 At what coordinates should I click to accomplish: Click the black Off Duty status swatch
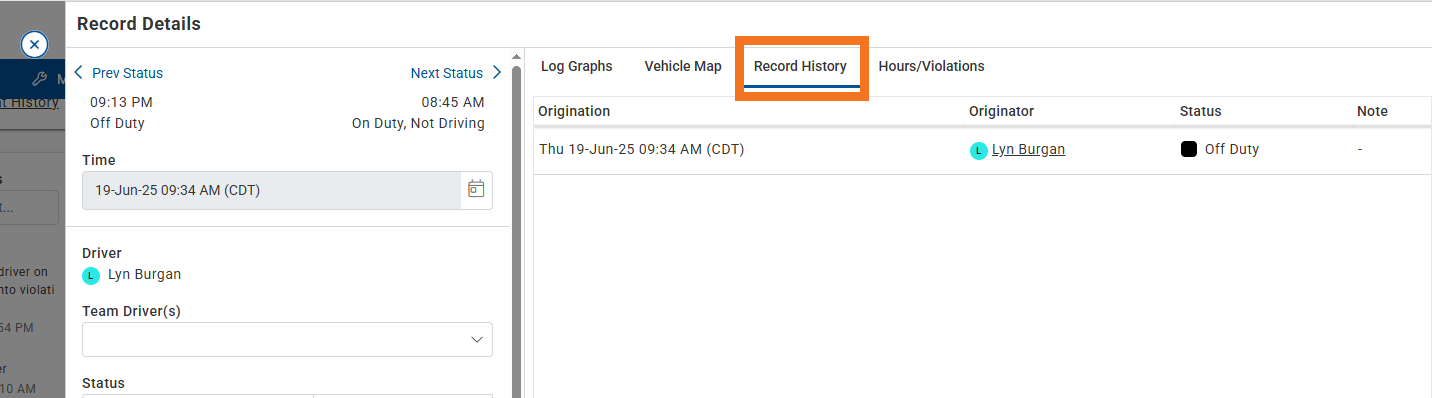click(x=1189, y=149)
